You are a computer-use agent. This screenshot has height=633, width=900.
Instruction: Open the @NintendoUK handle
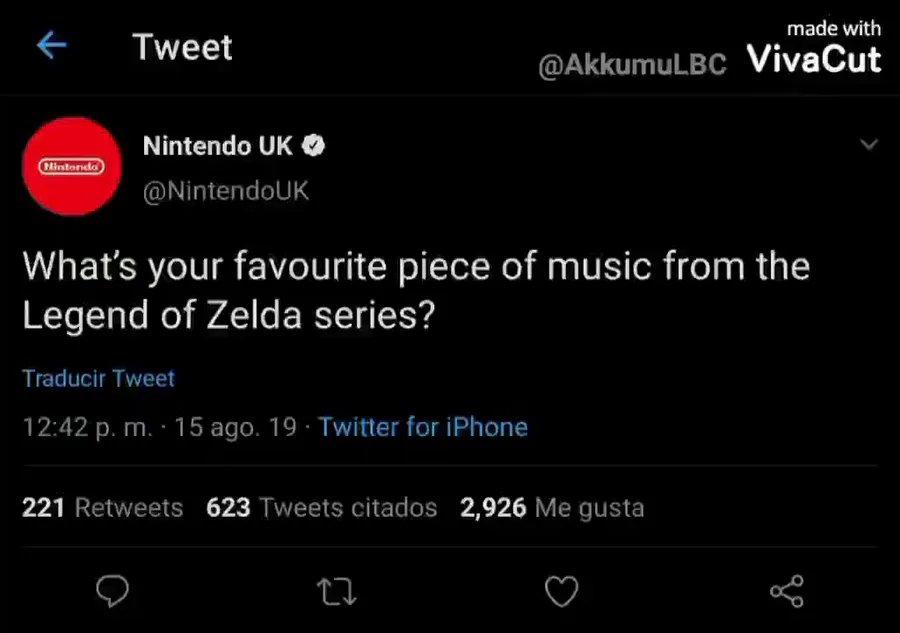coord(226,191)
